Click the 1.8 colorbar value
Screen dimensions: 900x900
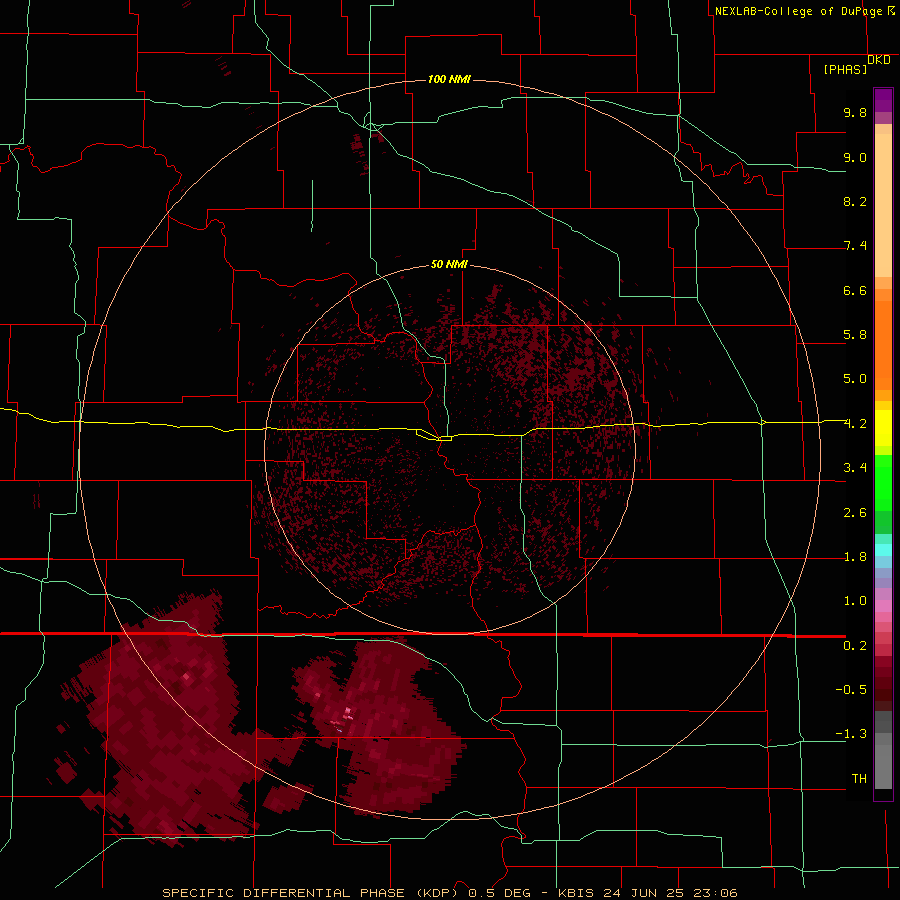855,557
